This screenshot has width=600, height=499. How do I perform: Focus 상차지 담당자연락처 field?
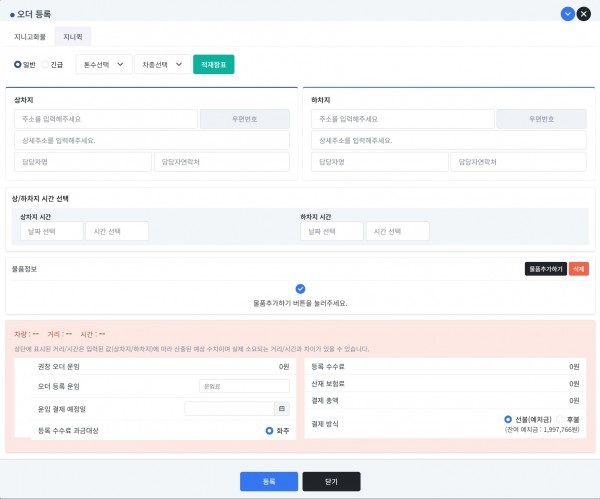coord(222,162)
